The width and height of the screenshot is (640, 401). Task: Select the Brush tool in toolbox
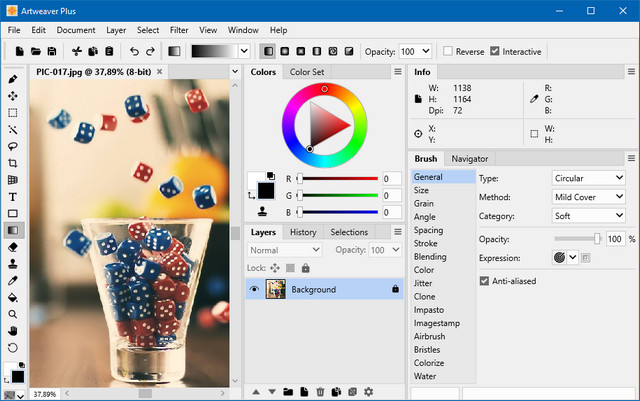pos(13,79)
